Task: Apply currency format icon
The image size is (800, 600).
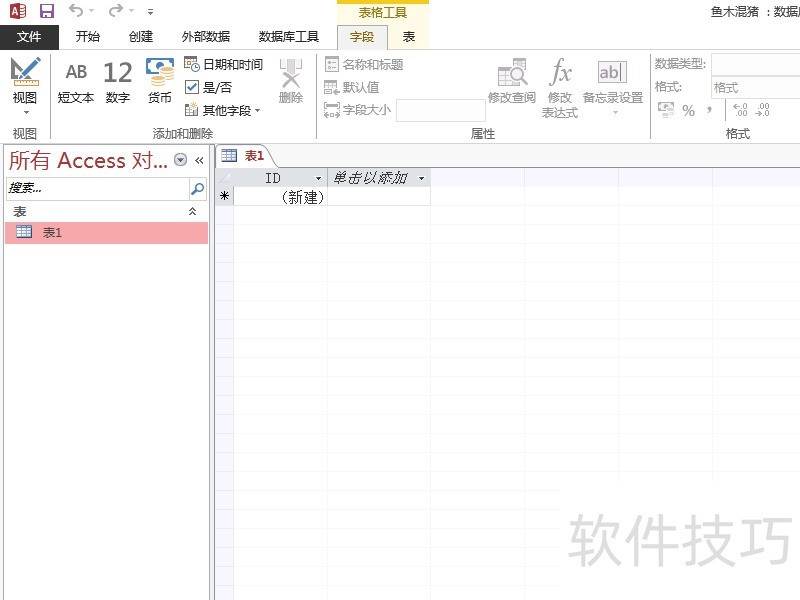Action: point(666,110)
